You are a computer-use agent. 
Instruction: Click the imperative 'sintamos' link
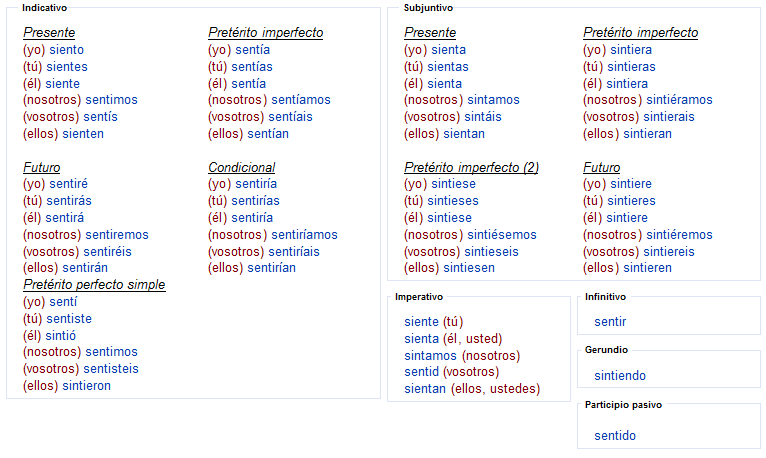[x=430, y=356]
